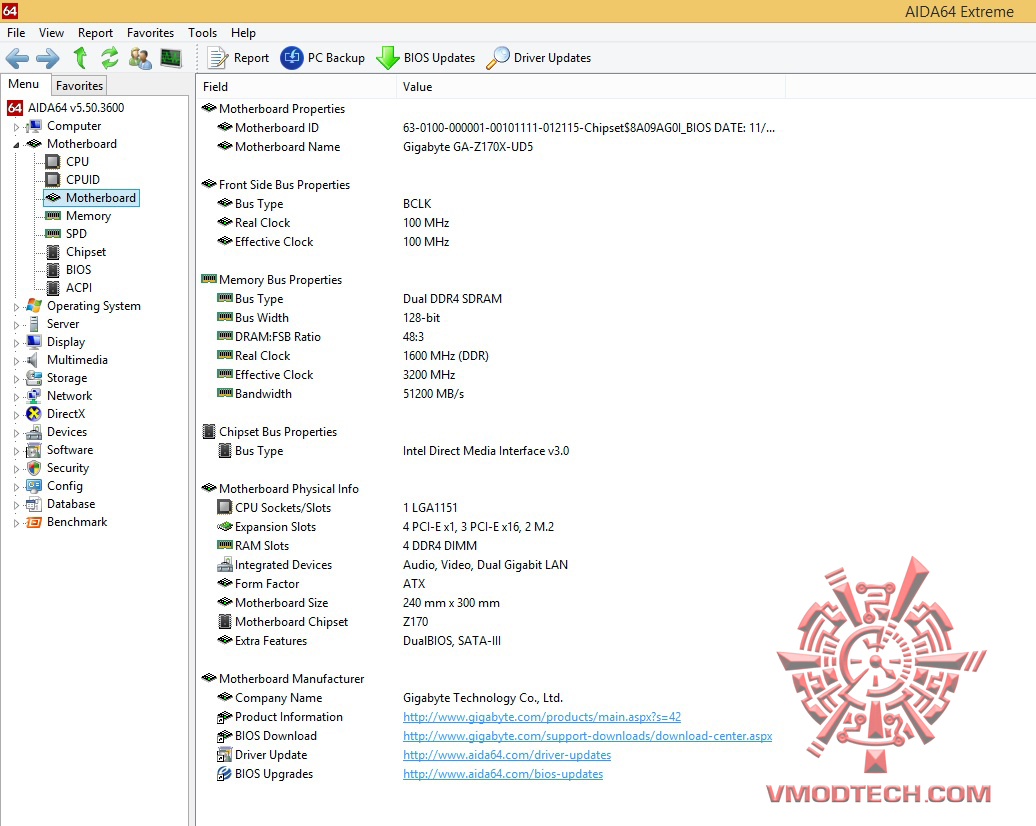Select the Security shield icon

pos(34,468)
